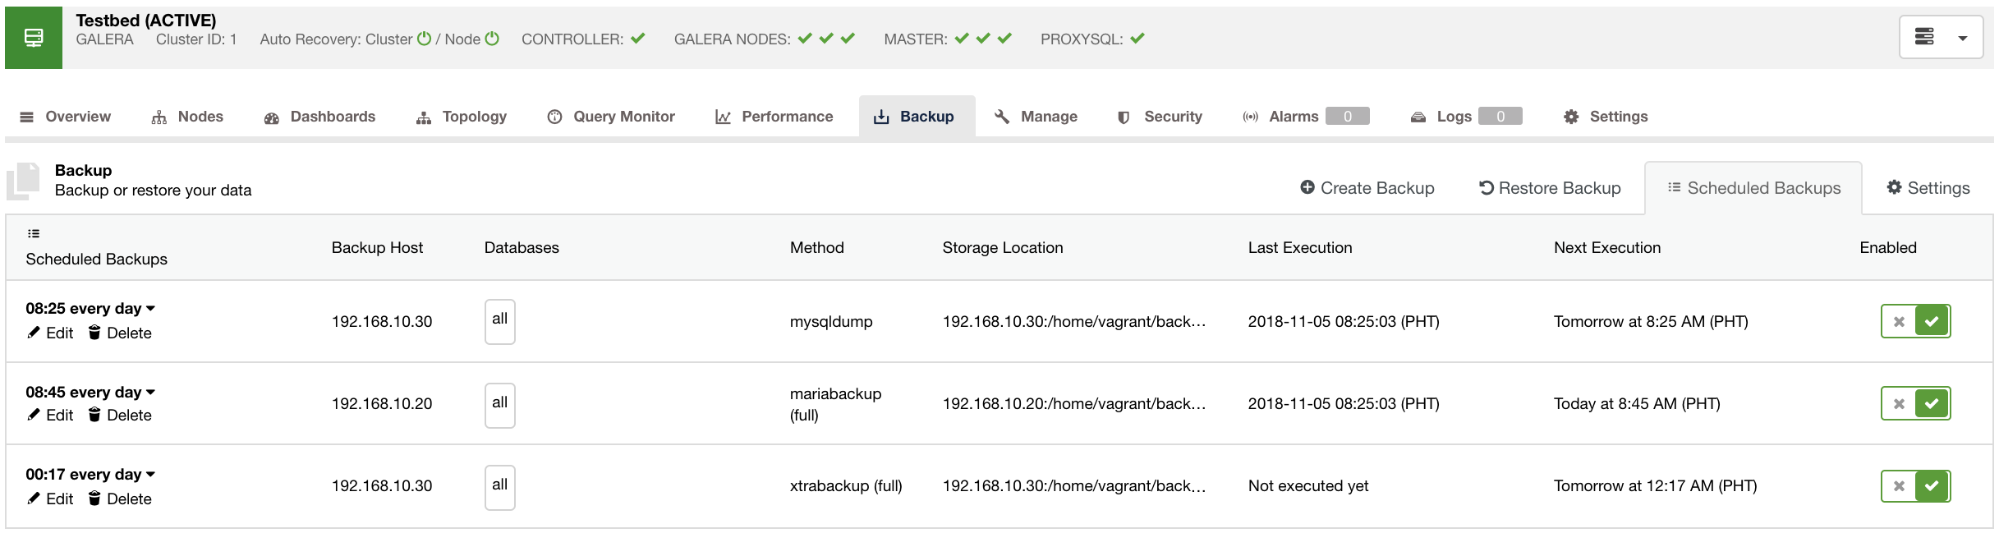Toggle Node auto recovery power icon

point(492,39)
